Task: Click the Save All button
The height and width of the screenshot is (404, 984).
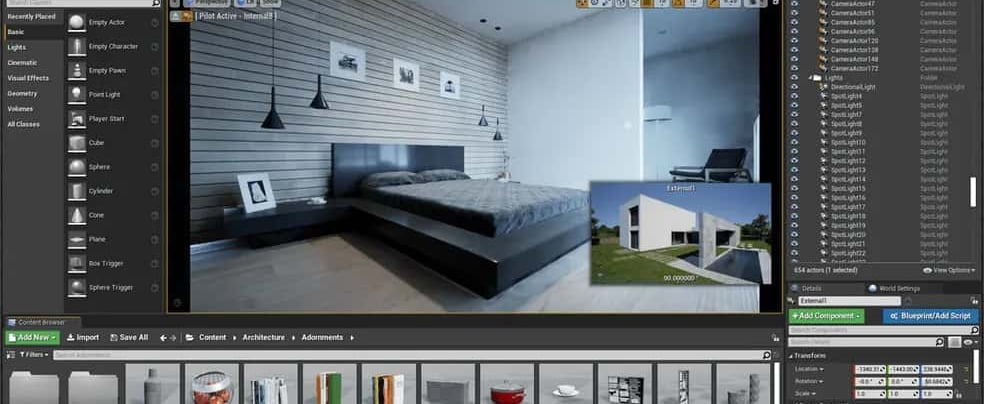Action: point(129,338)
